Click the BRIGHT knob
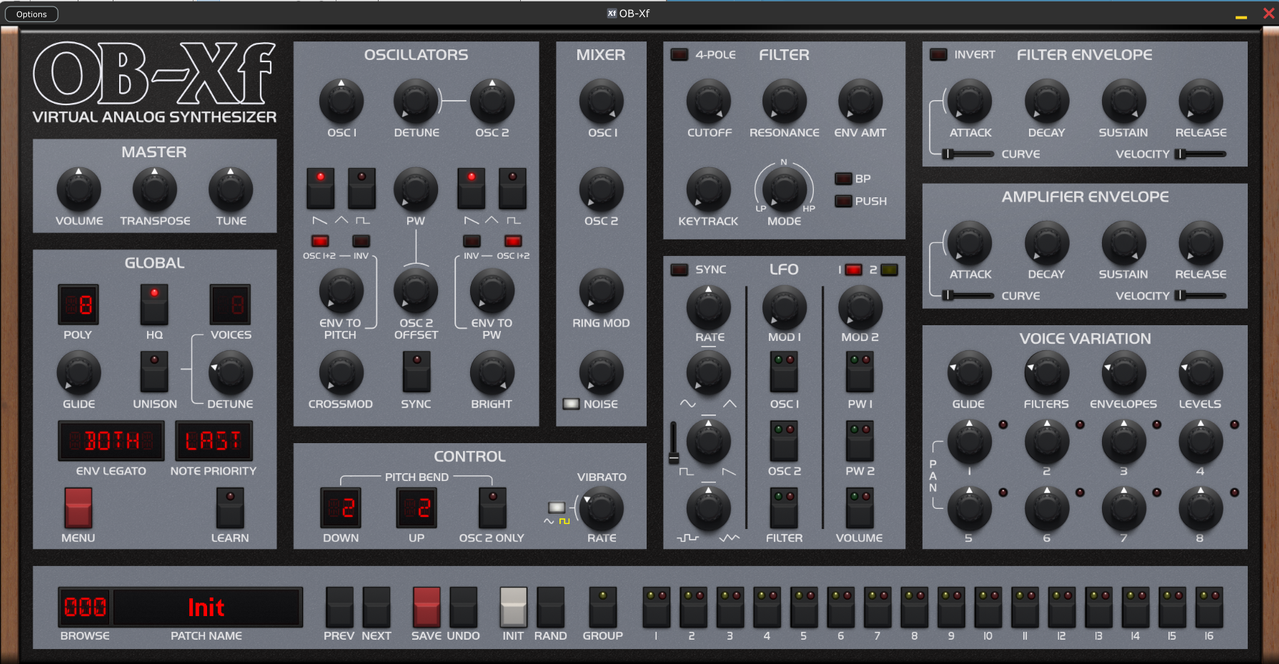Image resolution: width=1279 pixels, height=664 pixels. [492, 373]
